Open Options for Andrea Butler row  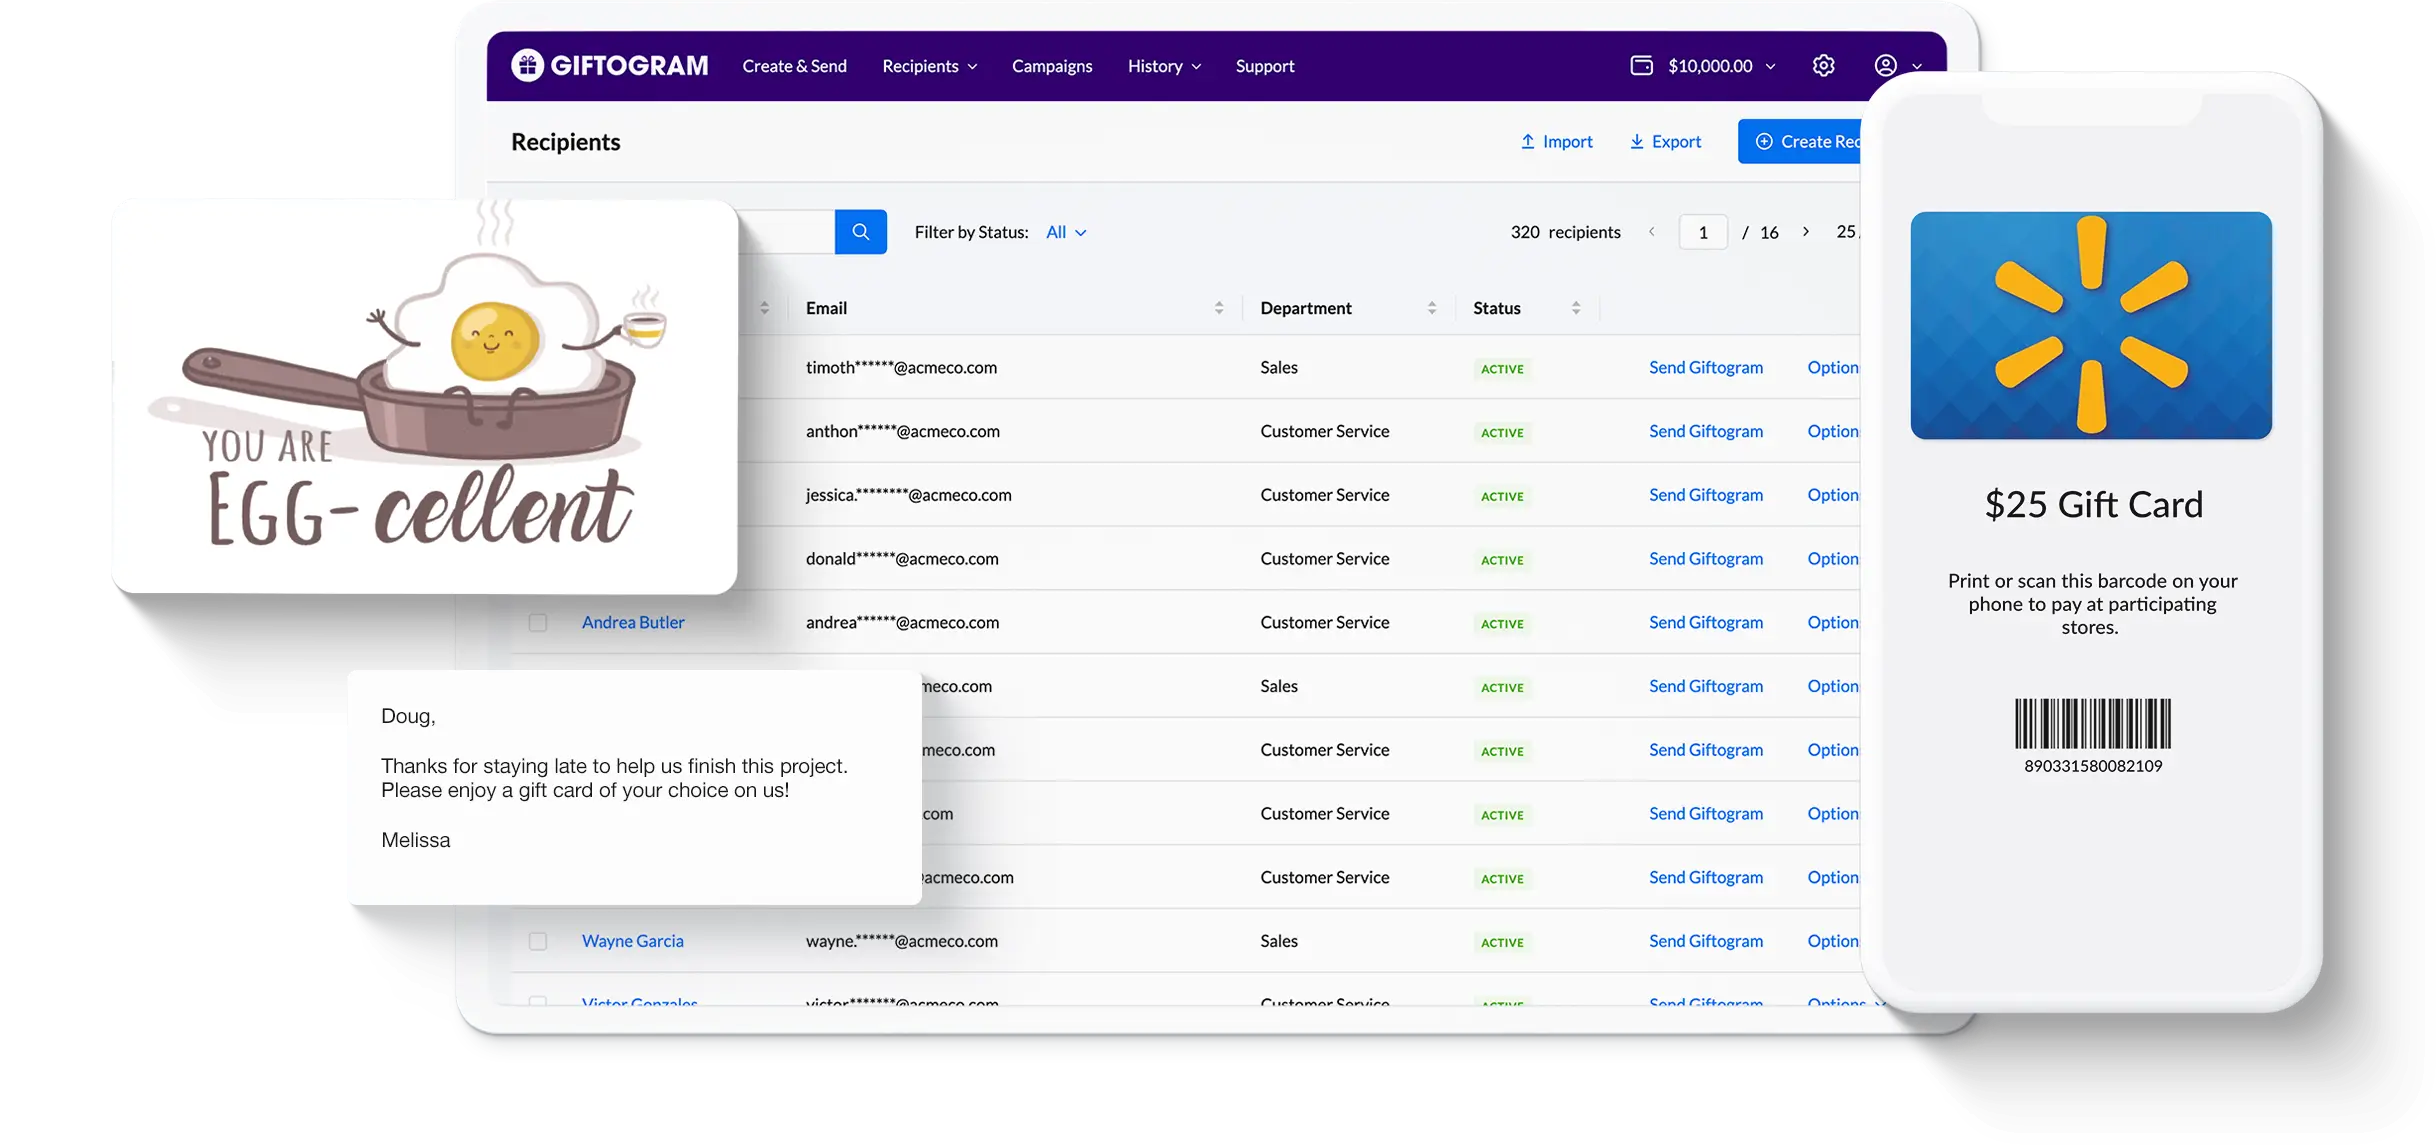pyautogui.click(x=1833, y=622)
